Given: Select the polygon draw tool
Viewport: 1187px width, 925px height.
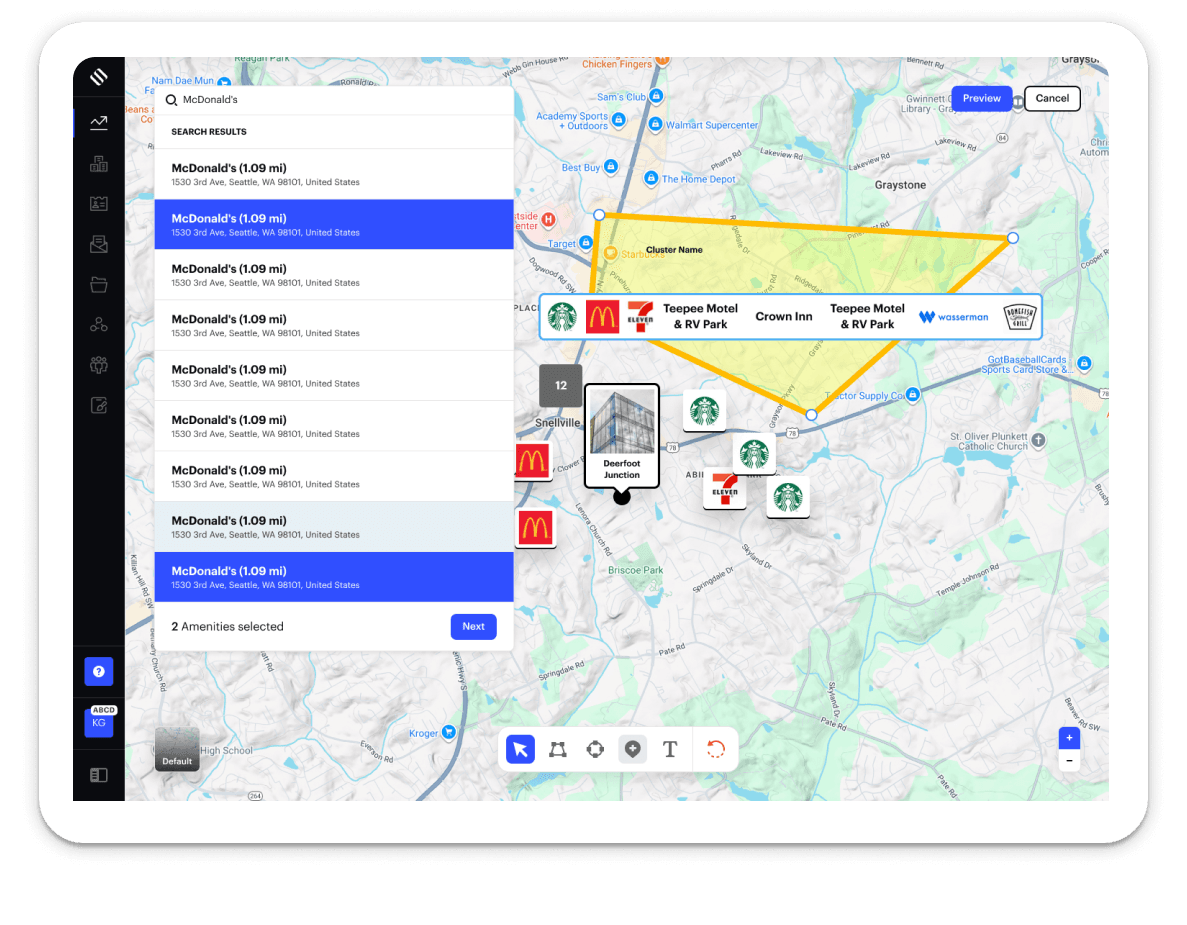Looking at the screenshot, I should pyautogui.click(x=558, y=749).
